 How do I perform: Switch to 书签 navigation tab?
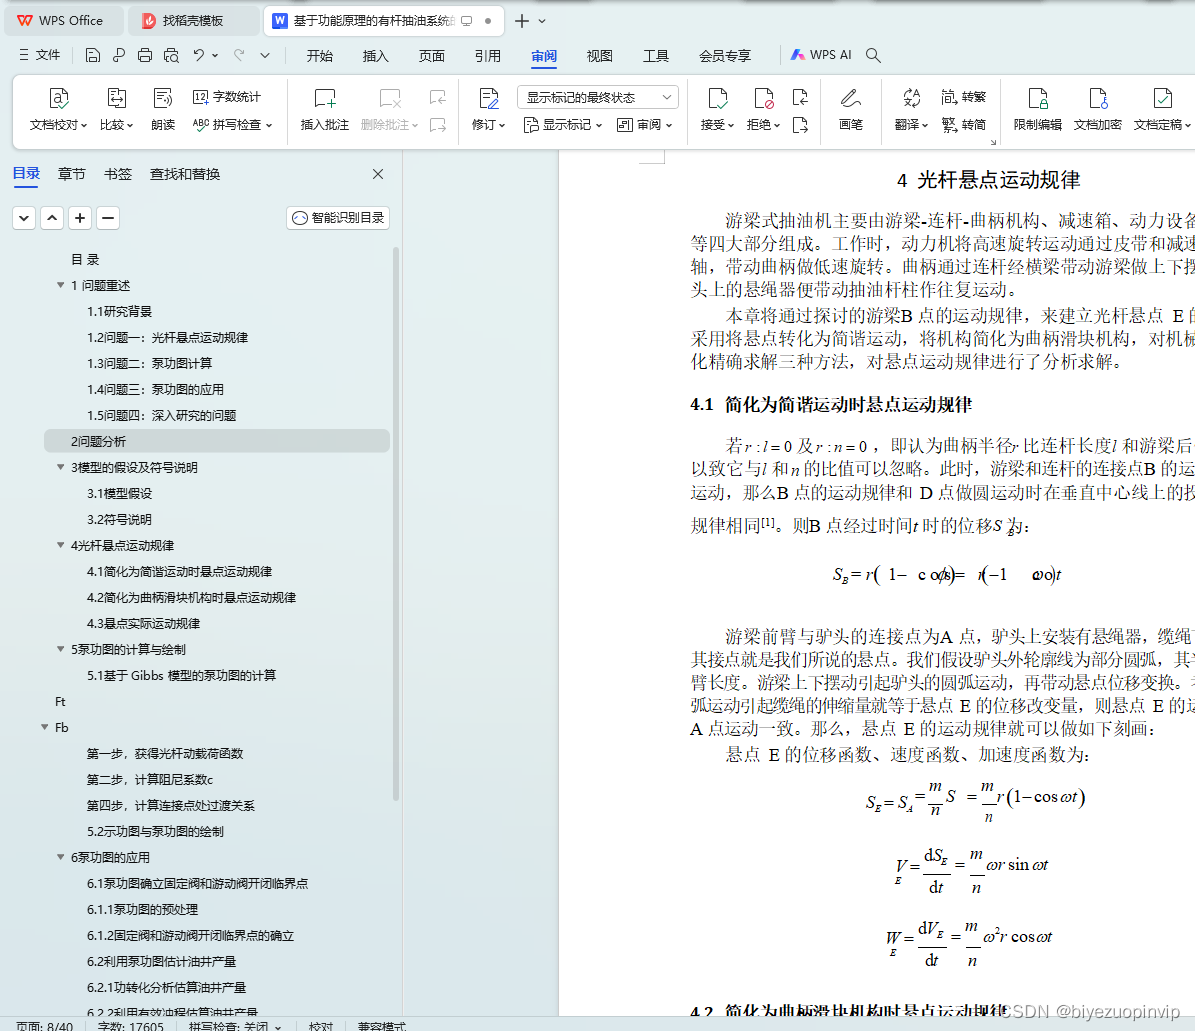coord(117,174)
